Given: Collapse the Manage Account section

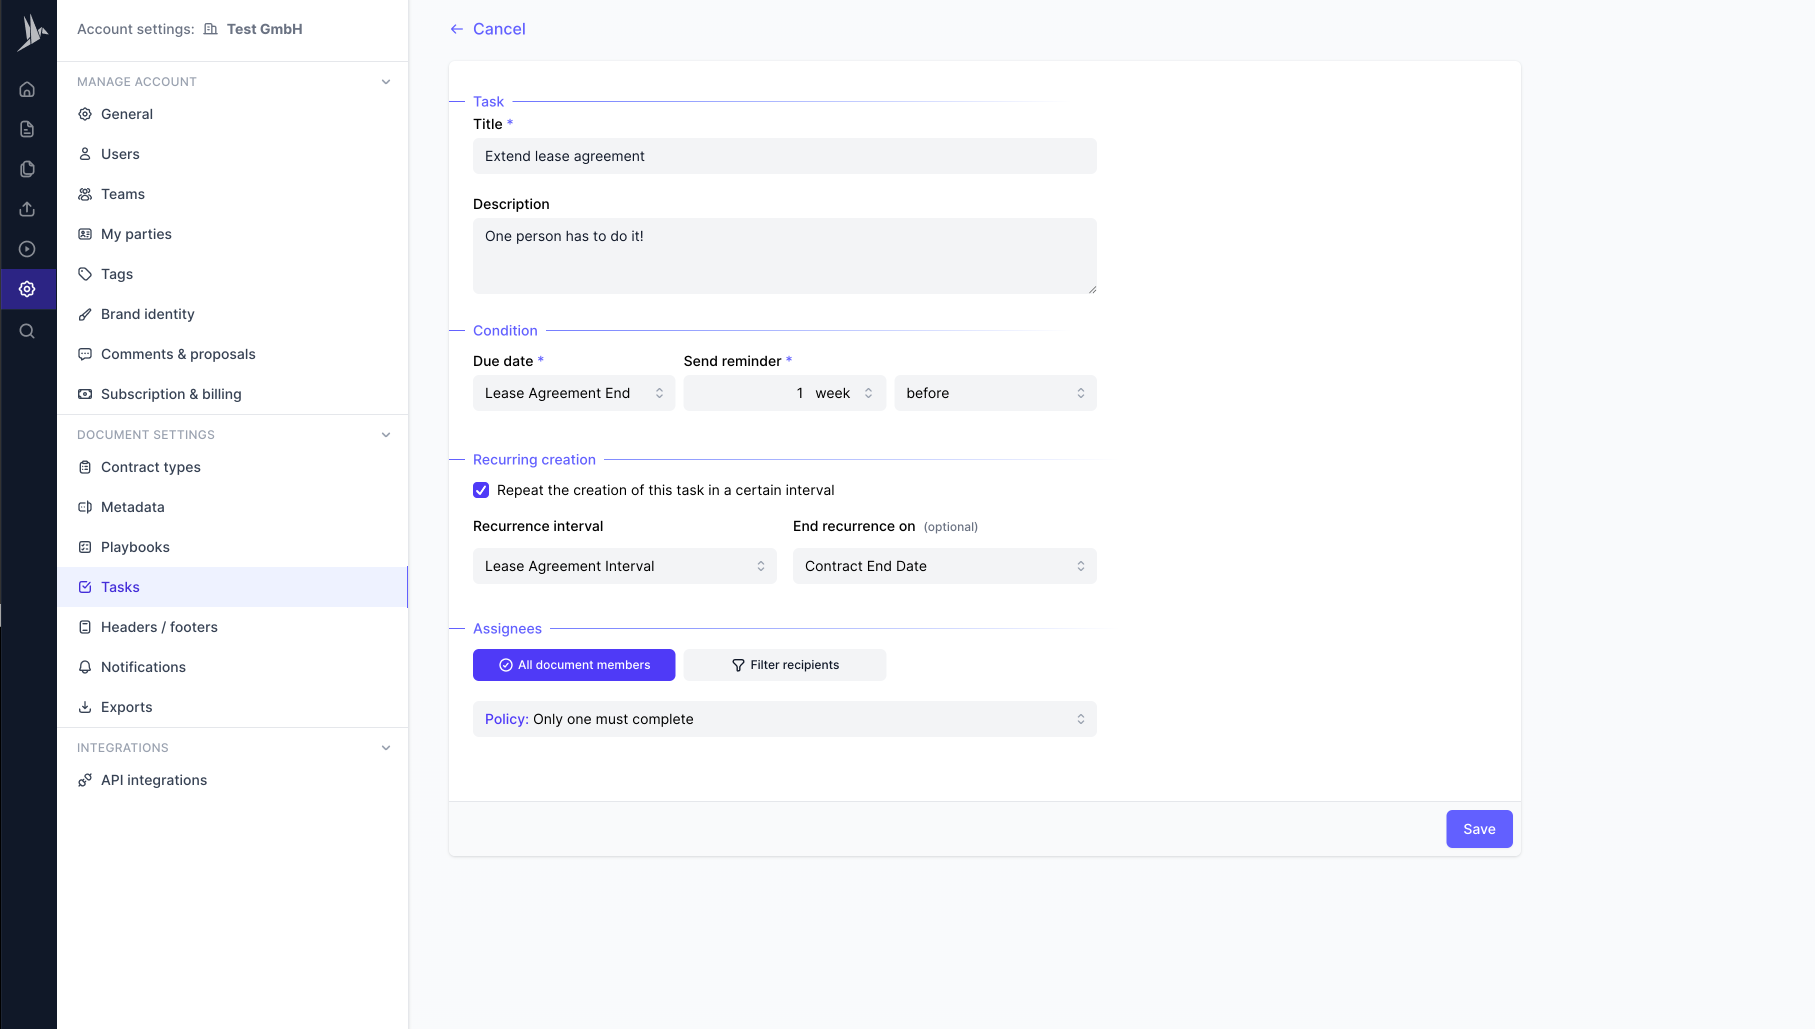Looking at the screenshot, I should (386, 82).
